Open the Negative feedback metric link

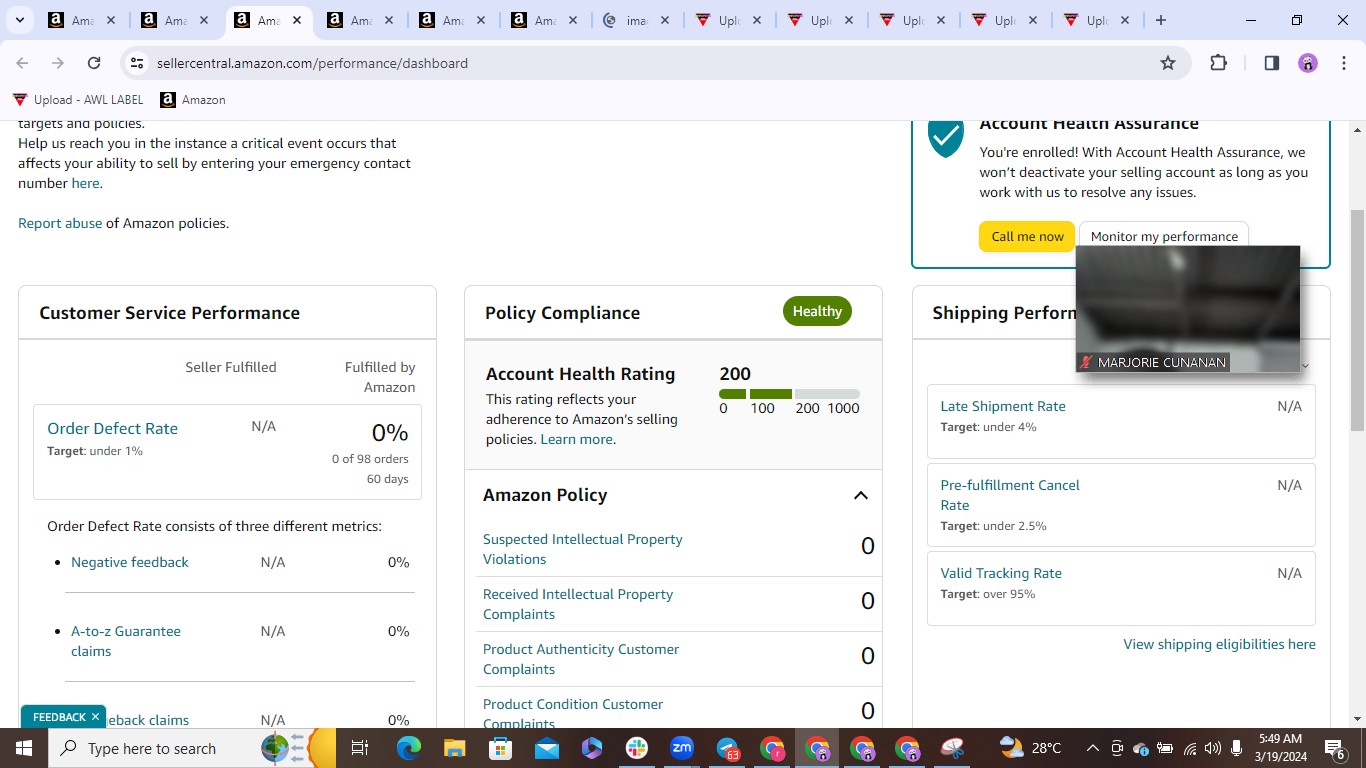coord(130,562)
